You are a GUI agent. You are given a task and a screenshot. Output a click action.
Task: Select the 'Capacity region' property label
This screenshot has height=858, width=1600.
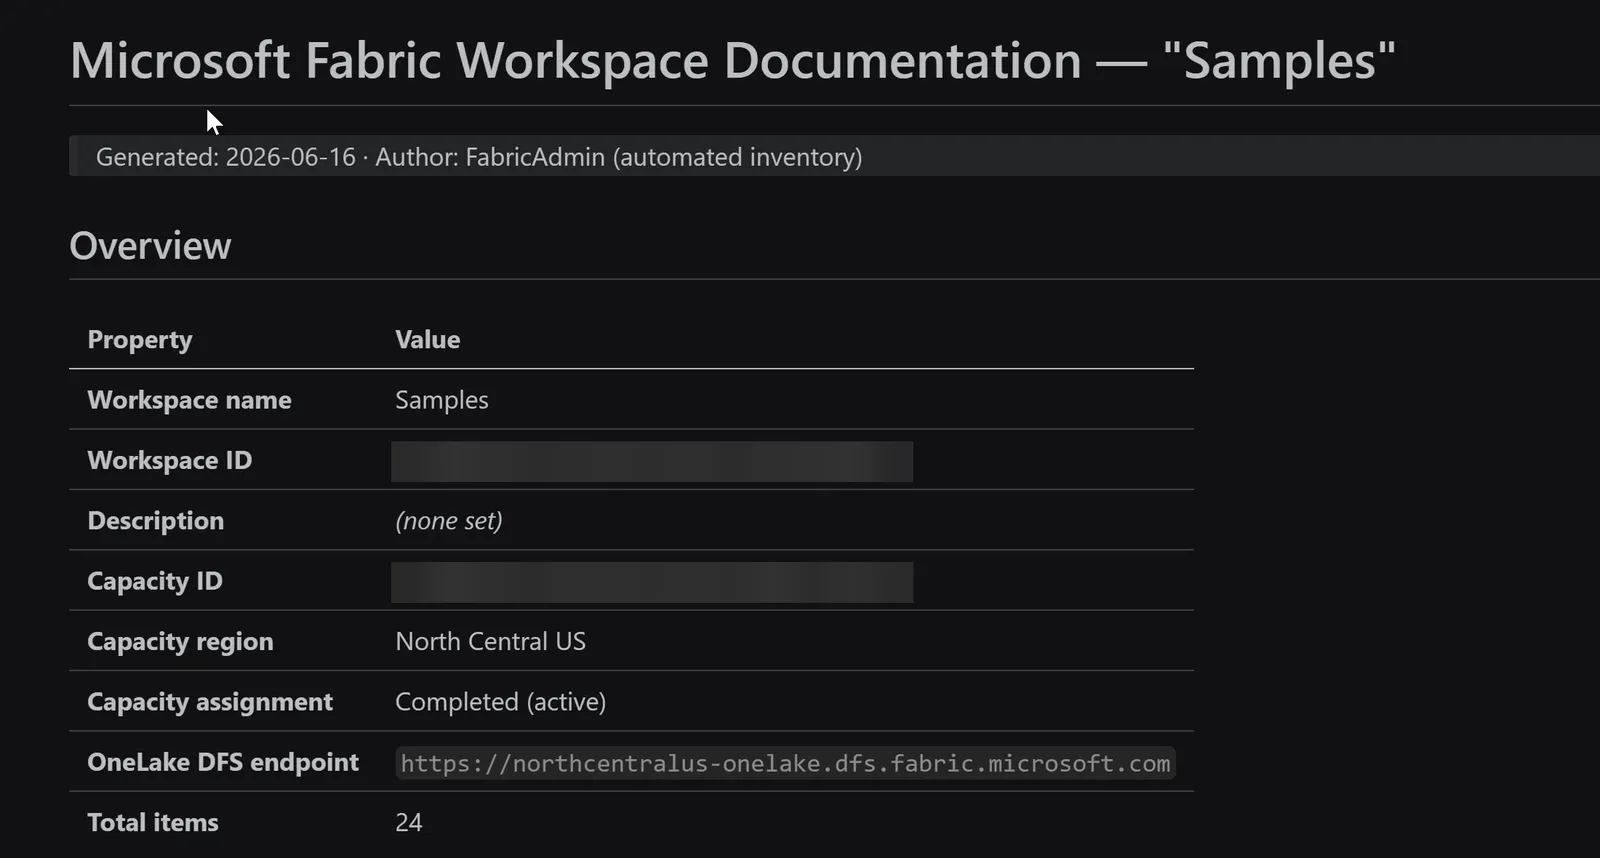[x=180, y=642]
